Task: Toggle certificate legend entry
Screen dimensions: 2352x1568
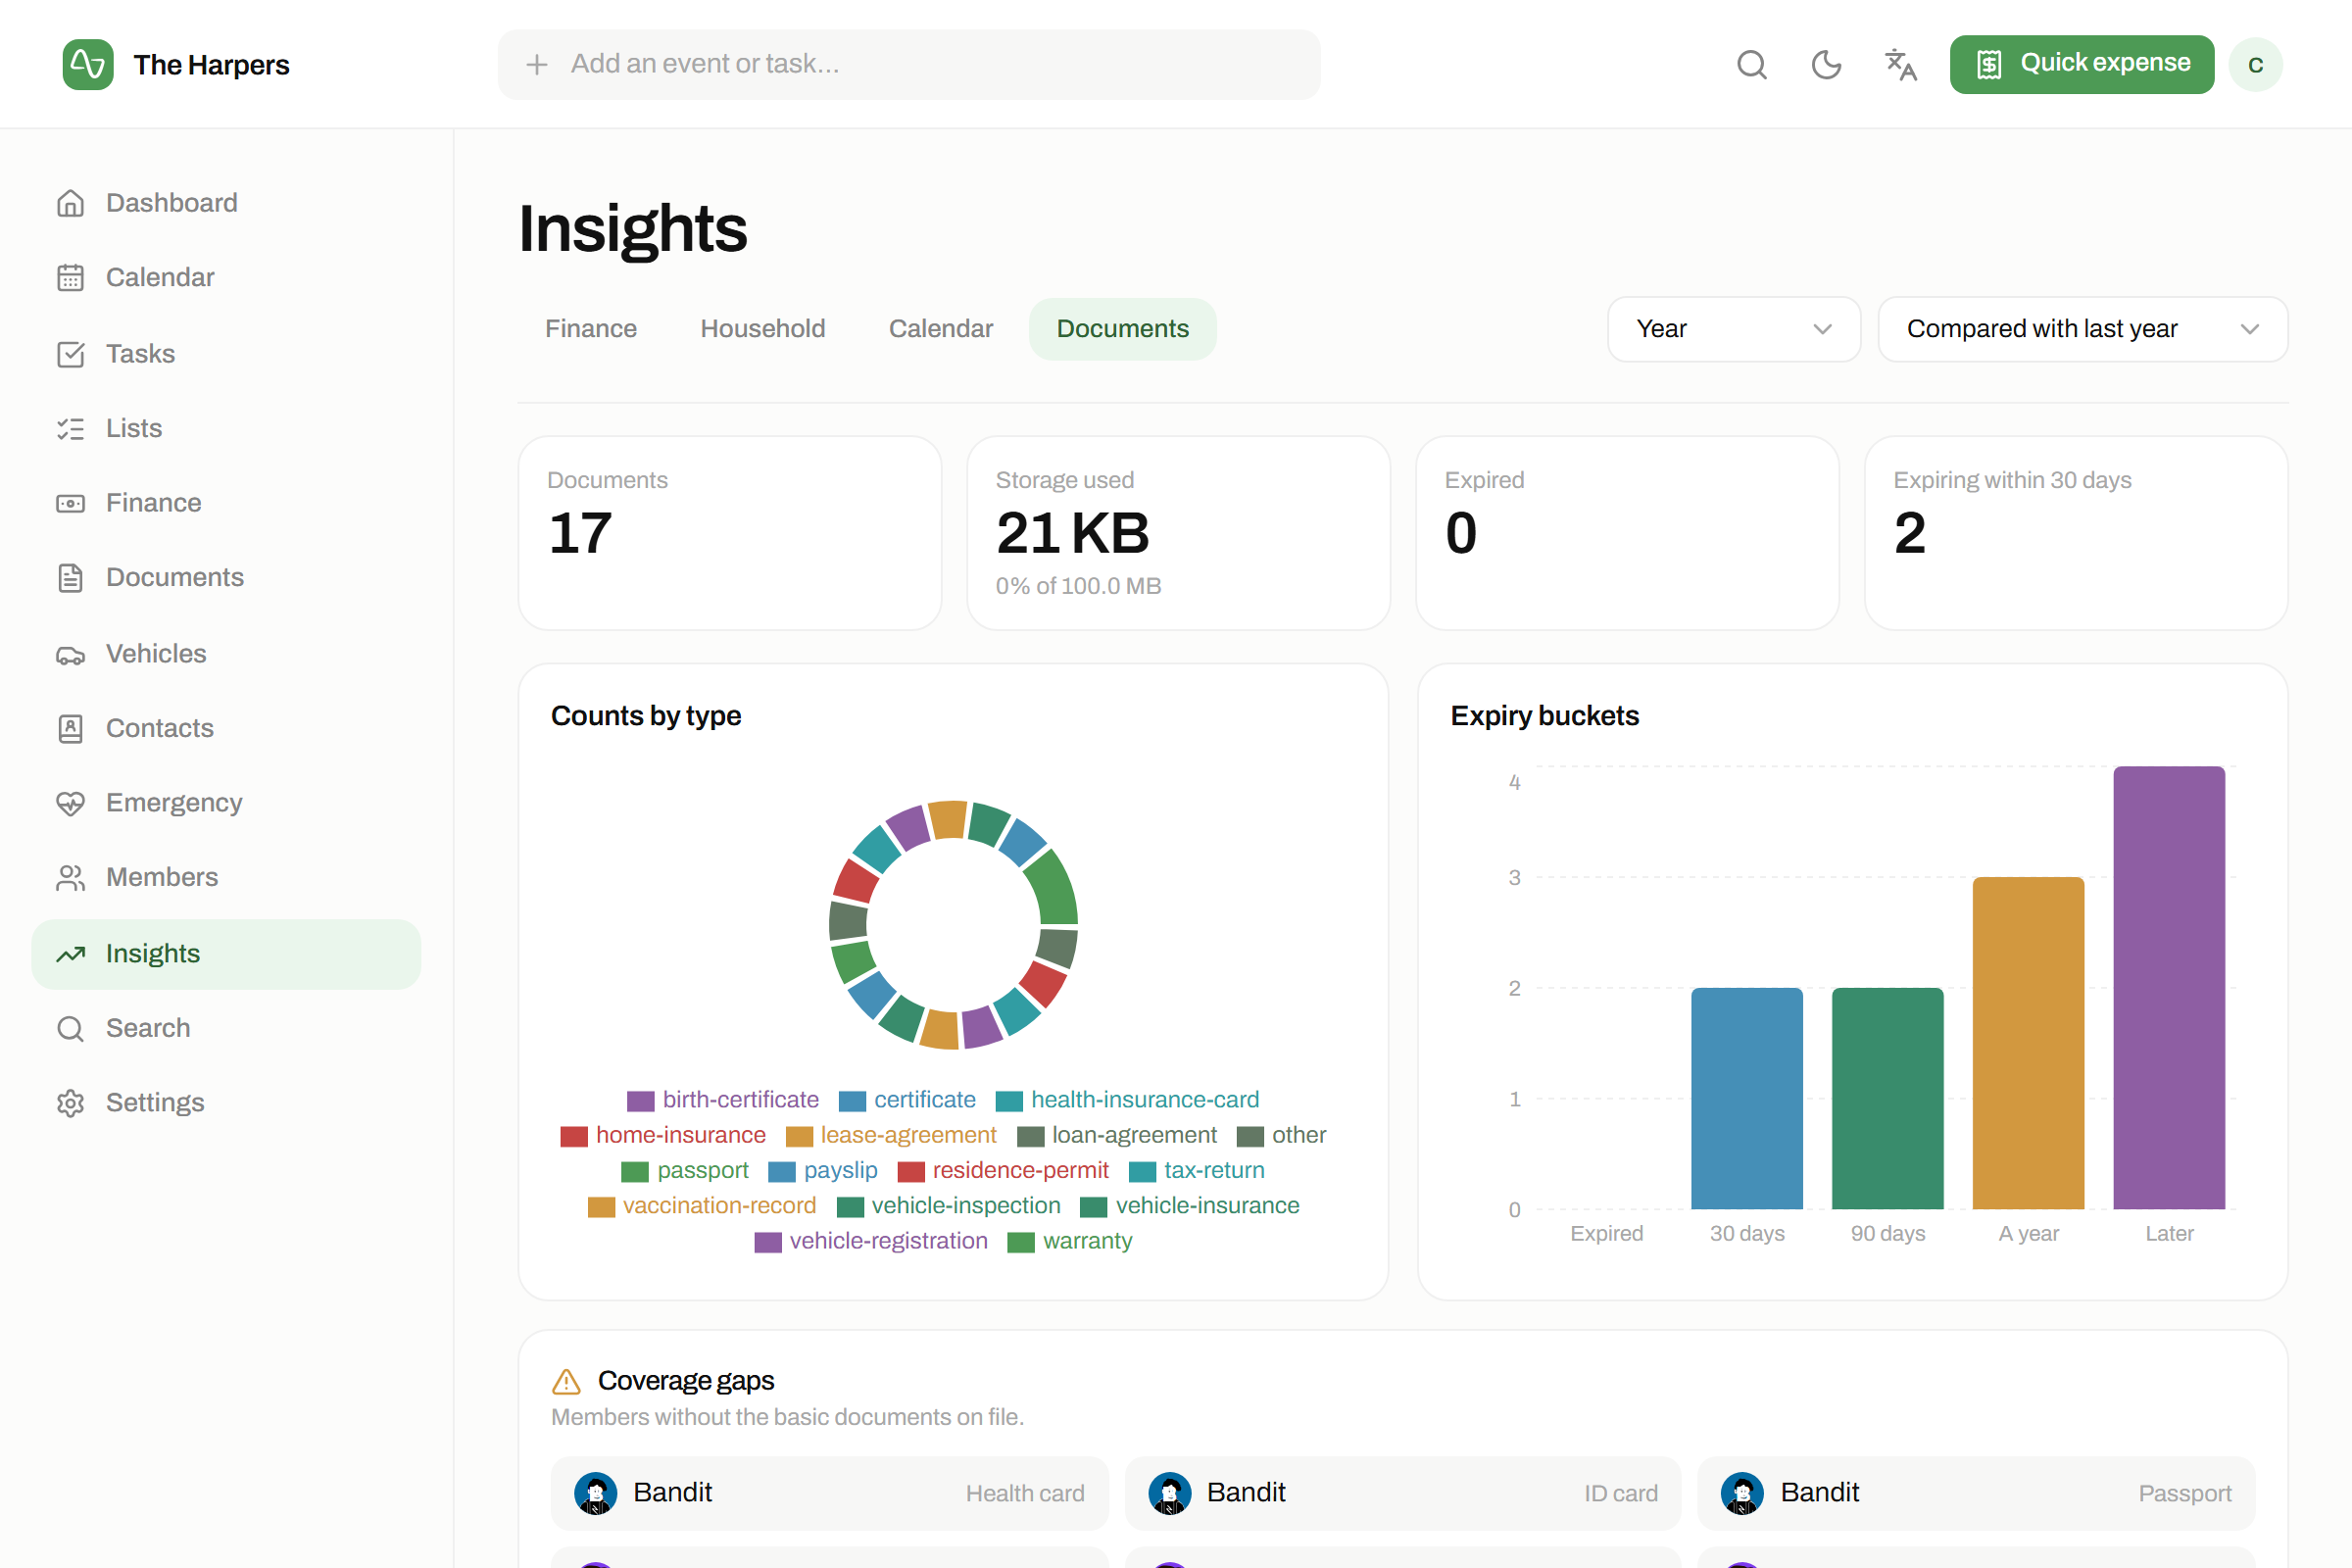Action: [x=907, y=1100]
